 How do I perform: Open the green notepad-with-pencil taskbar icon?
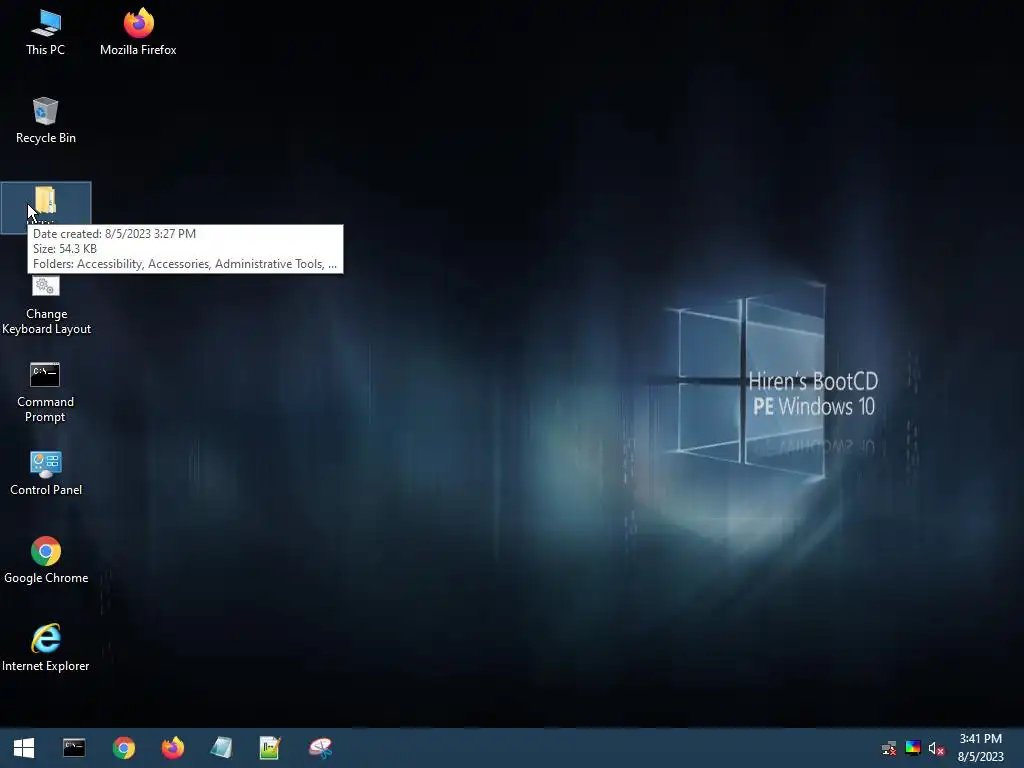(270, 748)
